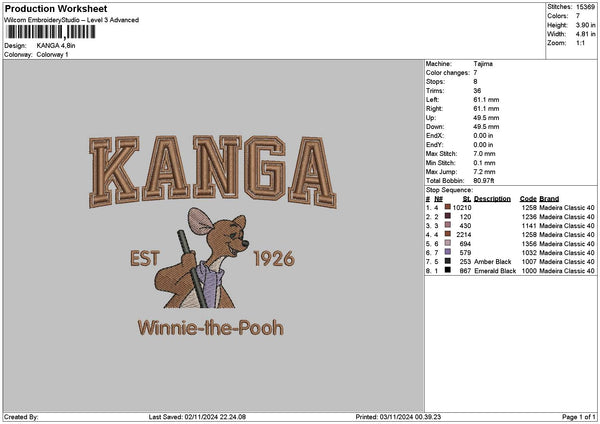Click the swatch beside stitch count 2214
This screenshot has width=600, height=424.
coord(447,234)
